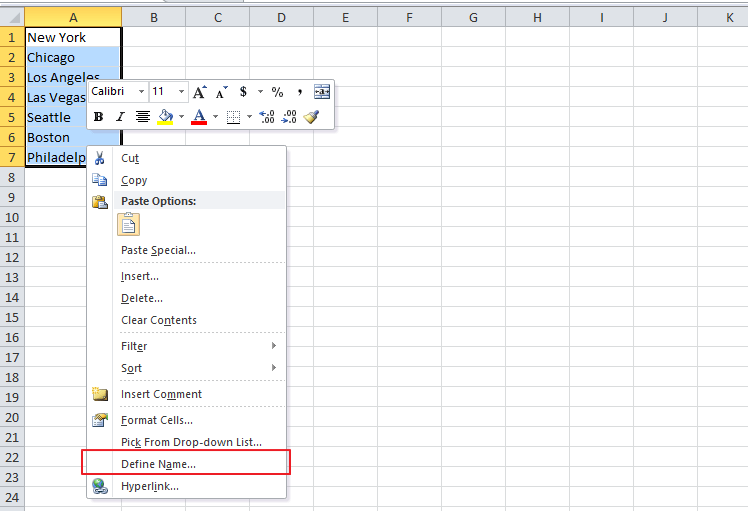Click the scissors Cut icon

[x=99, y=158]
